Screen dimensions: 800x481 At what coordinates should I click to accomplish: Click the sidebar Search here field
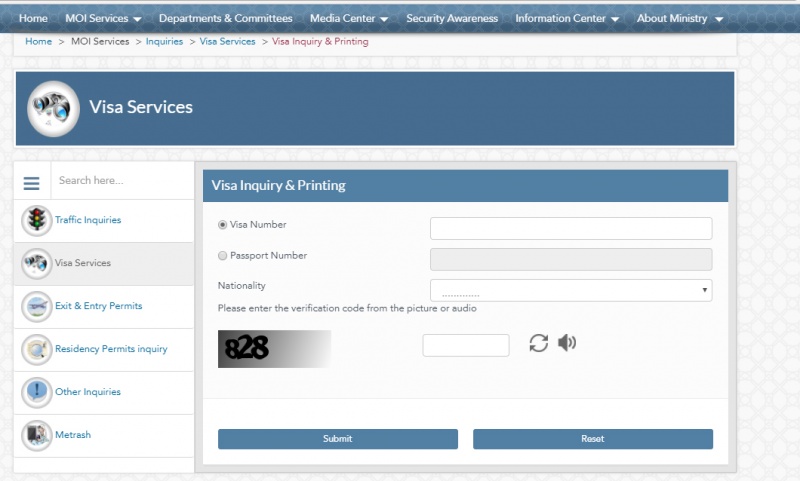pyautogui.click(x=122, y=181)
